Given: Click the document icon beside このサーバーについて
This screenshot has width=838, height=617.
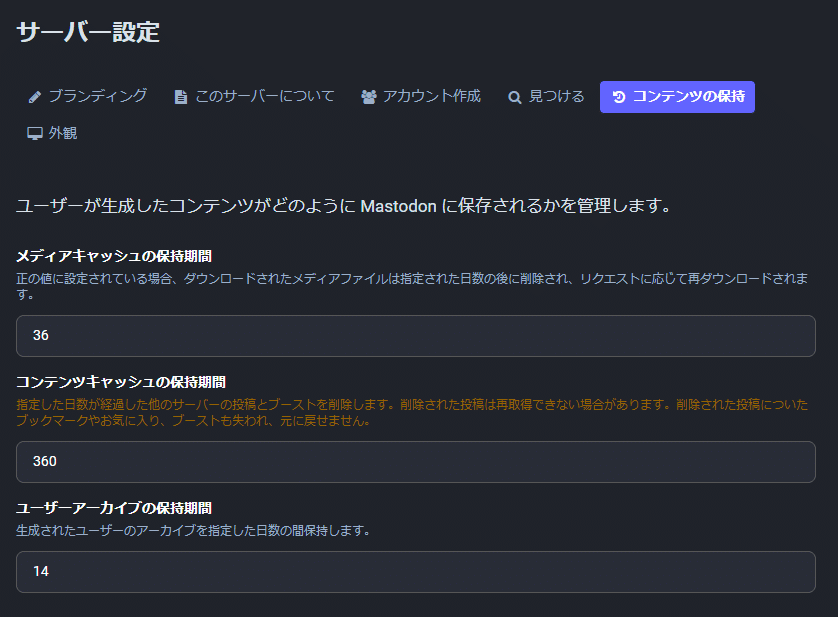Looking at the screenshot, I should pyautogui.click(x=181, y=97).
